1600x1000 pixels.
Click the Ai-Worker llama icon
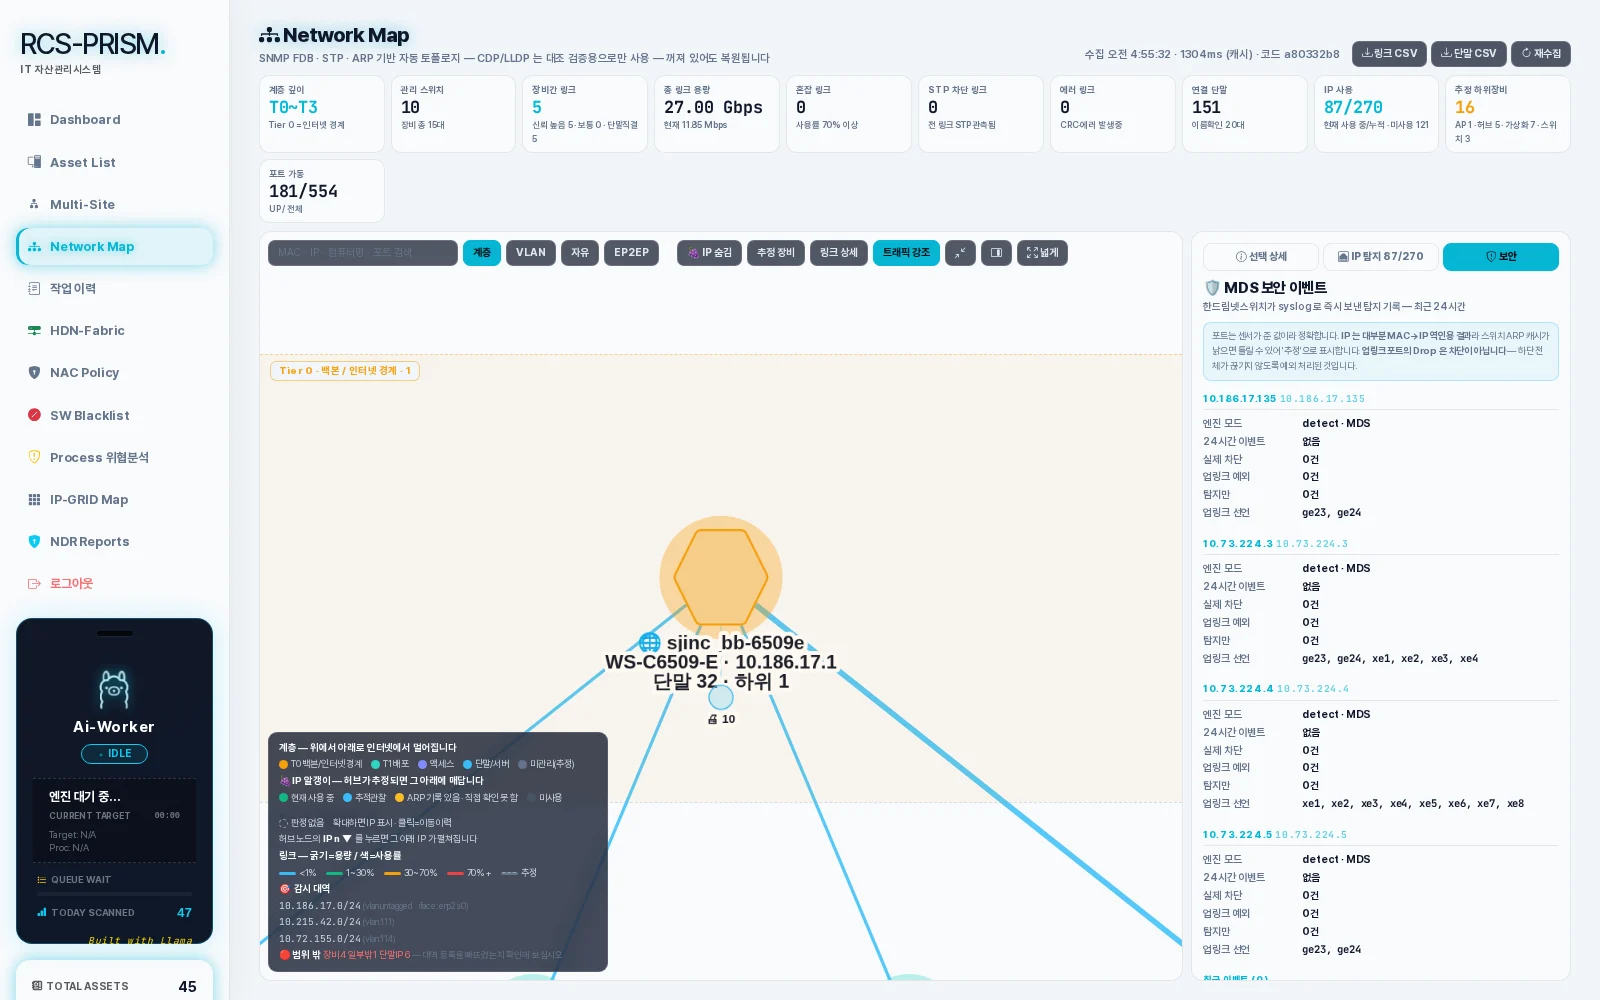[x=114, y=688]
